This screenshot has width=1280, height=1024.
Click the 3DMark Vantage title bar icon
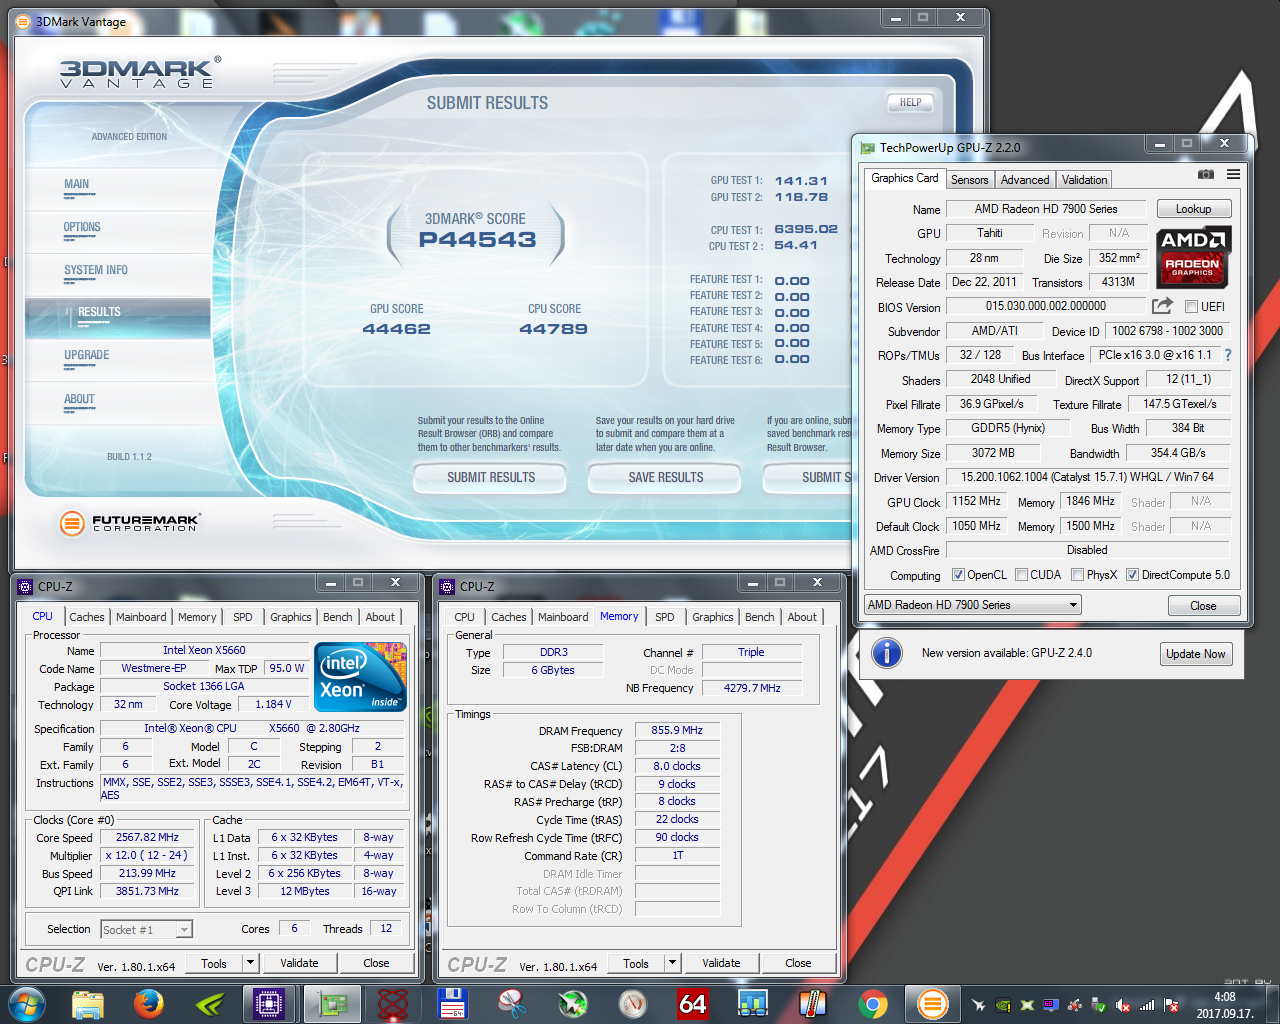click(23, 21)
